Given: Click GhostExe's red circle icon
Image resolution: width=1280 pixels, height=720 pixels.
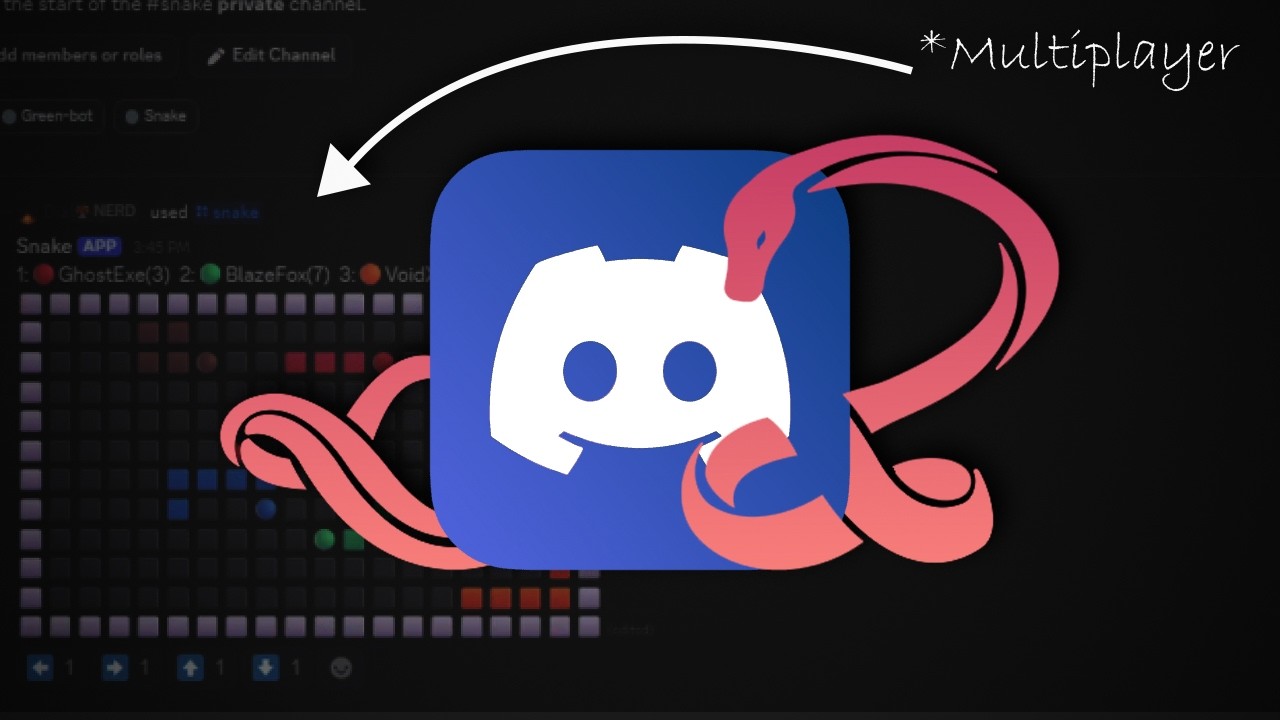Looking at the screenshot, I should pos(44,274).
